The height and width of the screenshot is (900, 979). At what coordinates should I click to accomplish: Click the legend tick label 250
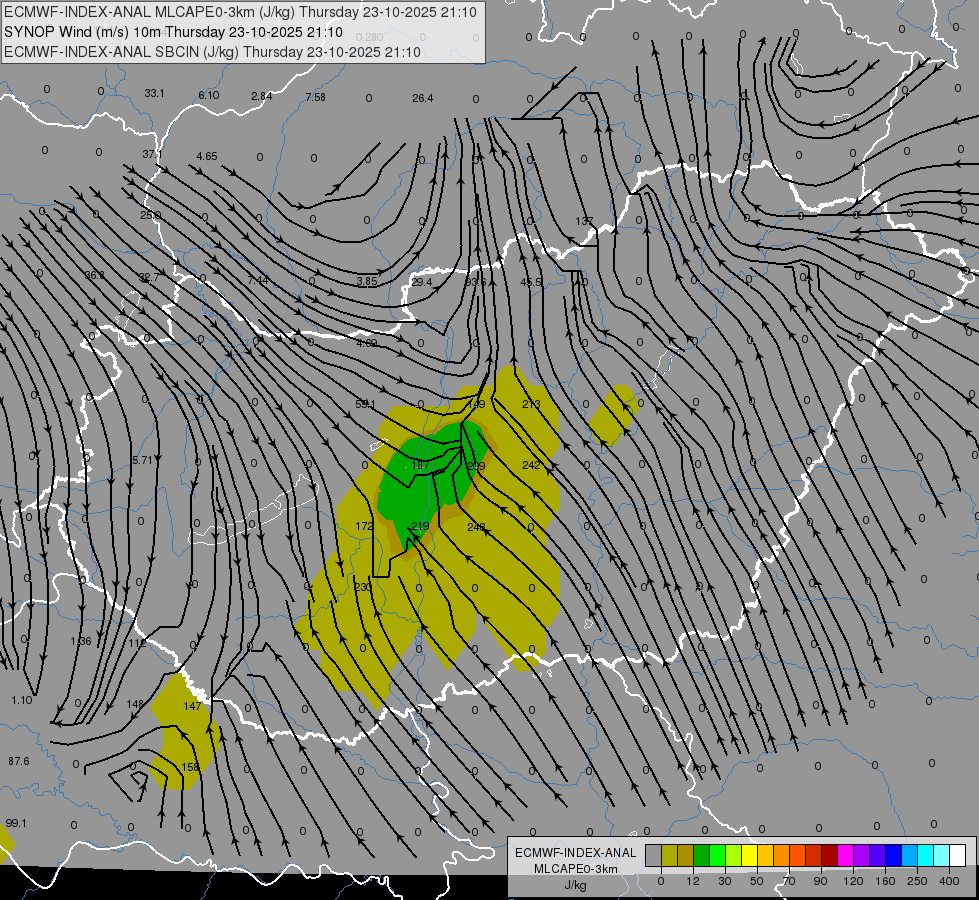point(917,881)
